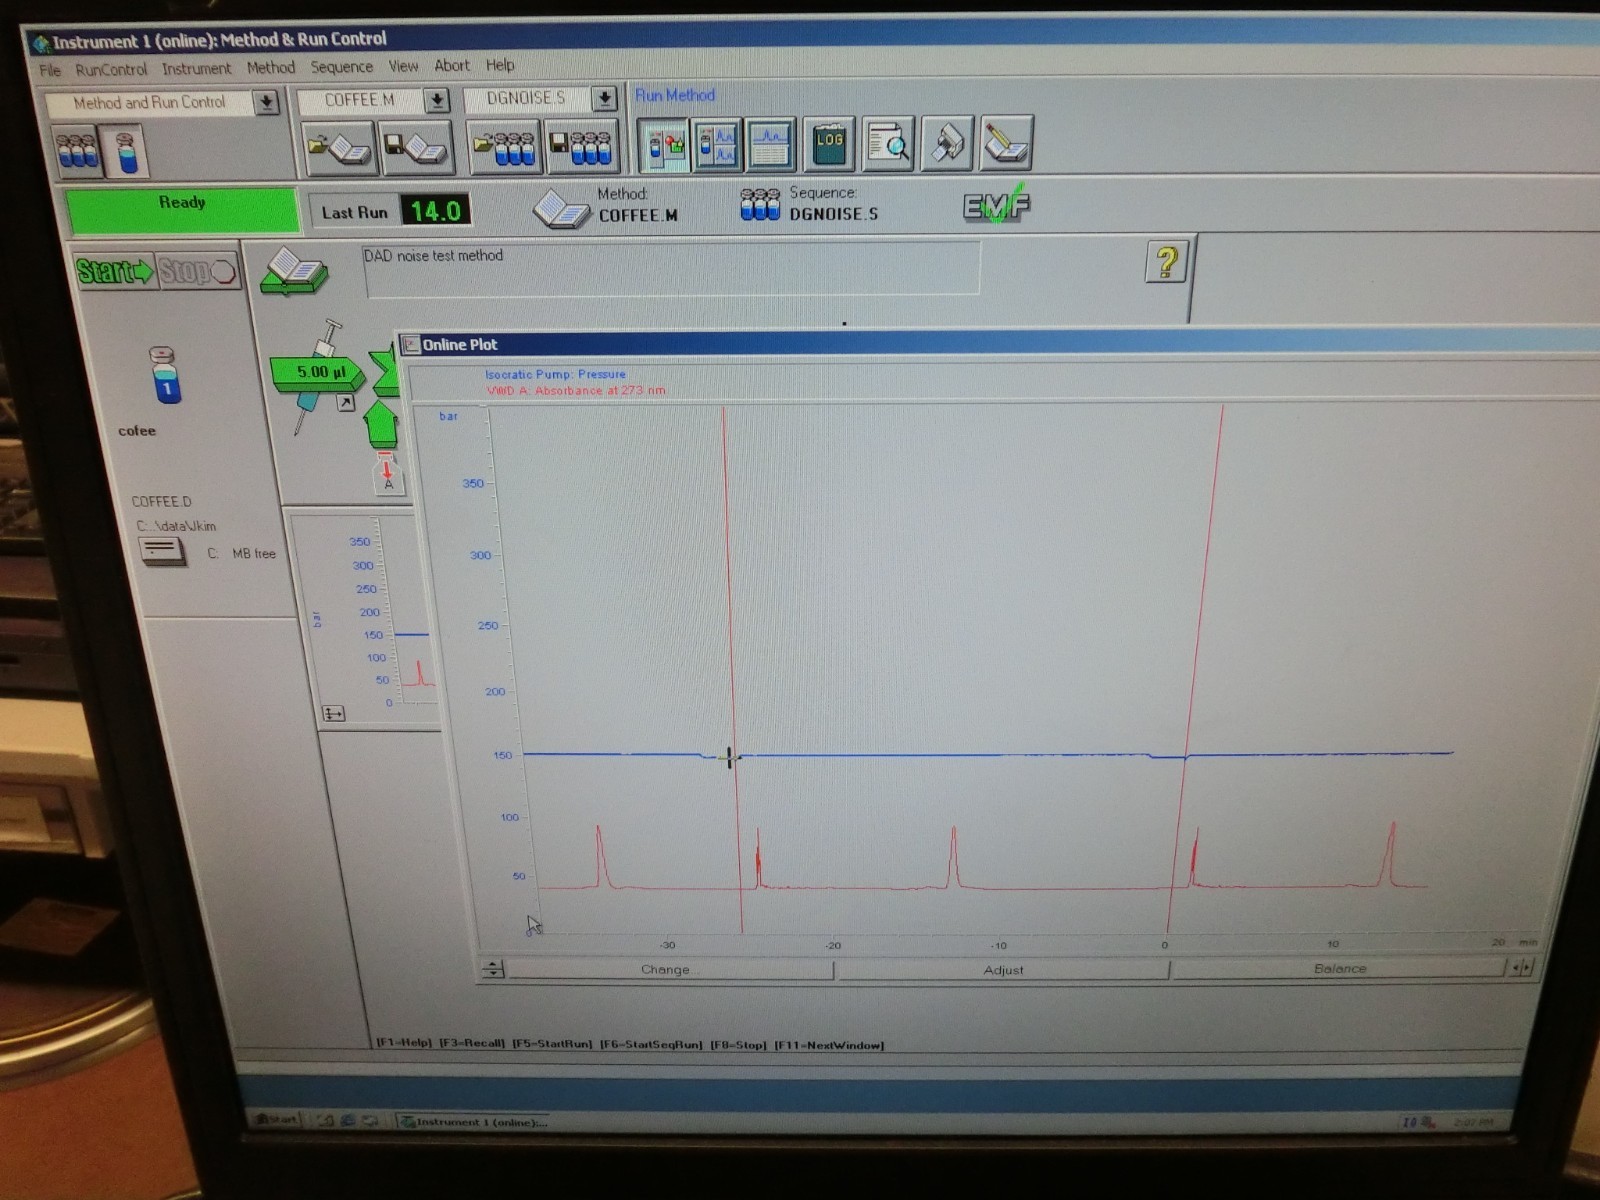Click the VWD A: Absorbance legend label
1600x1200 pixels.
tap(575, 390)
